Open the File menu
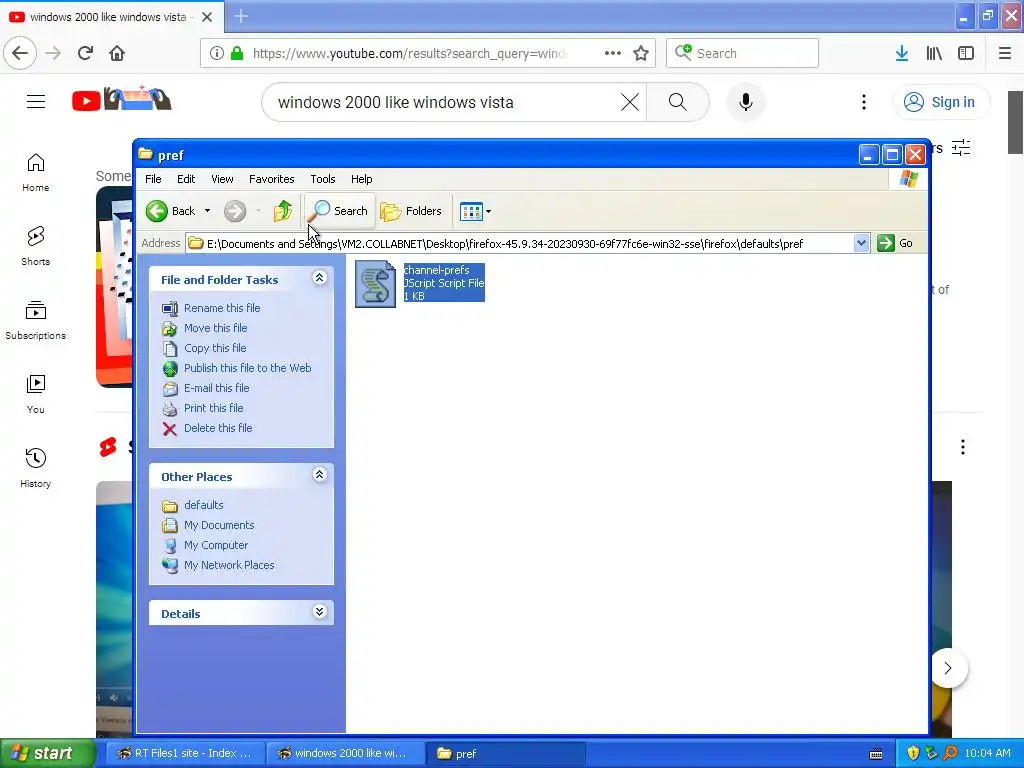 (153, 179)
